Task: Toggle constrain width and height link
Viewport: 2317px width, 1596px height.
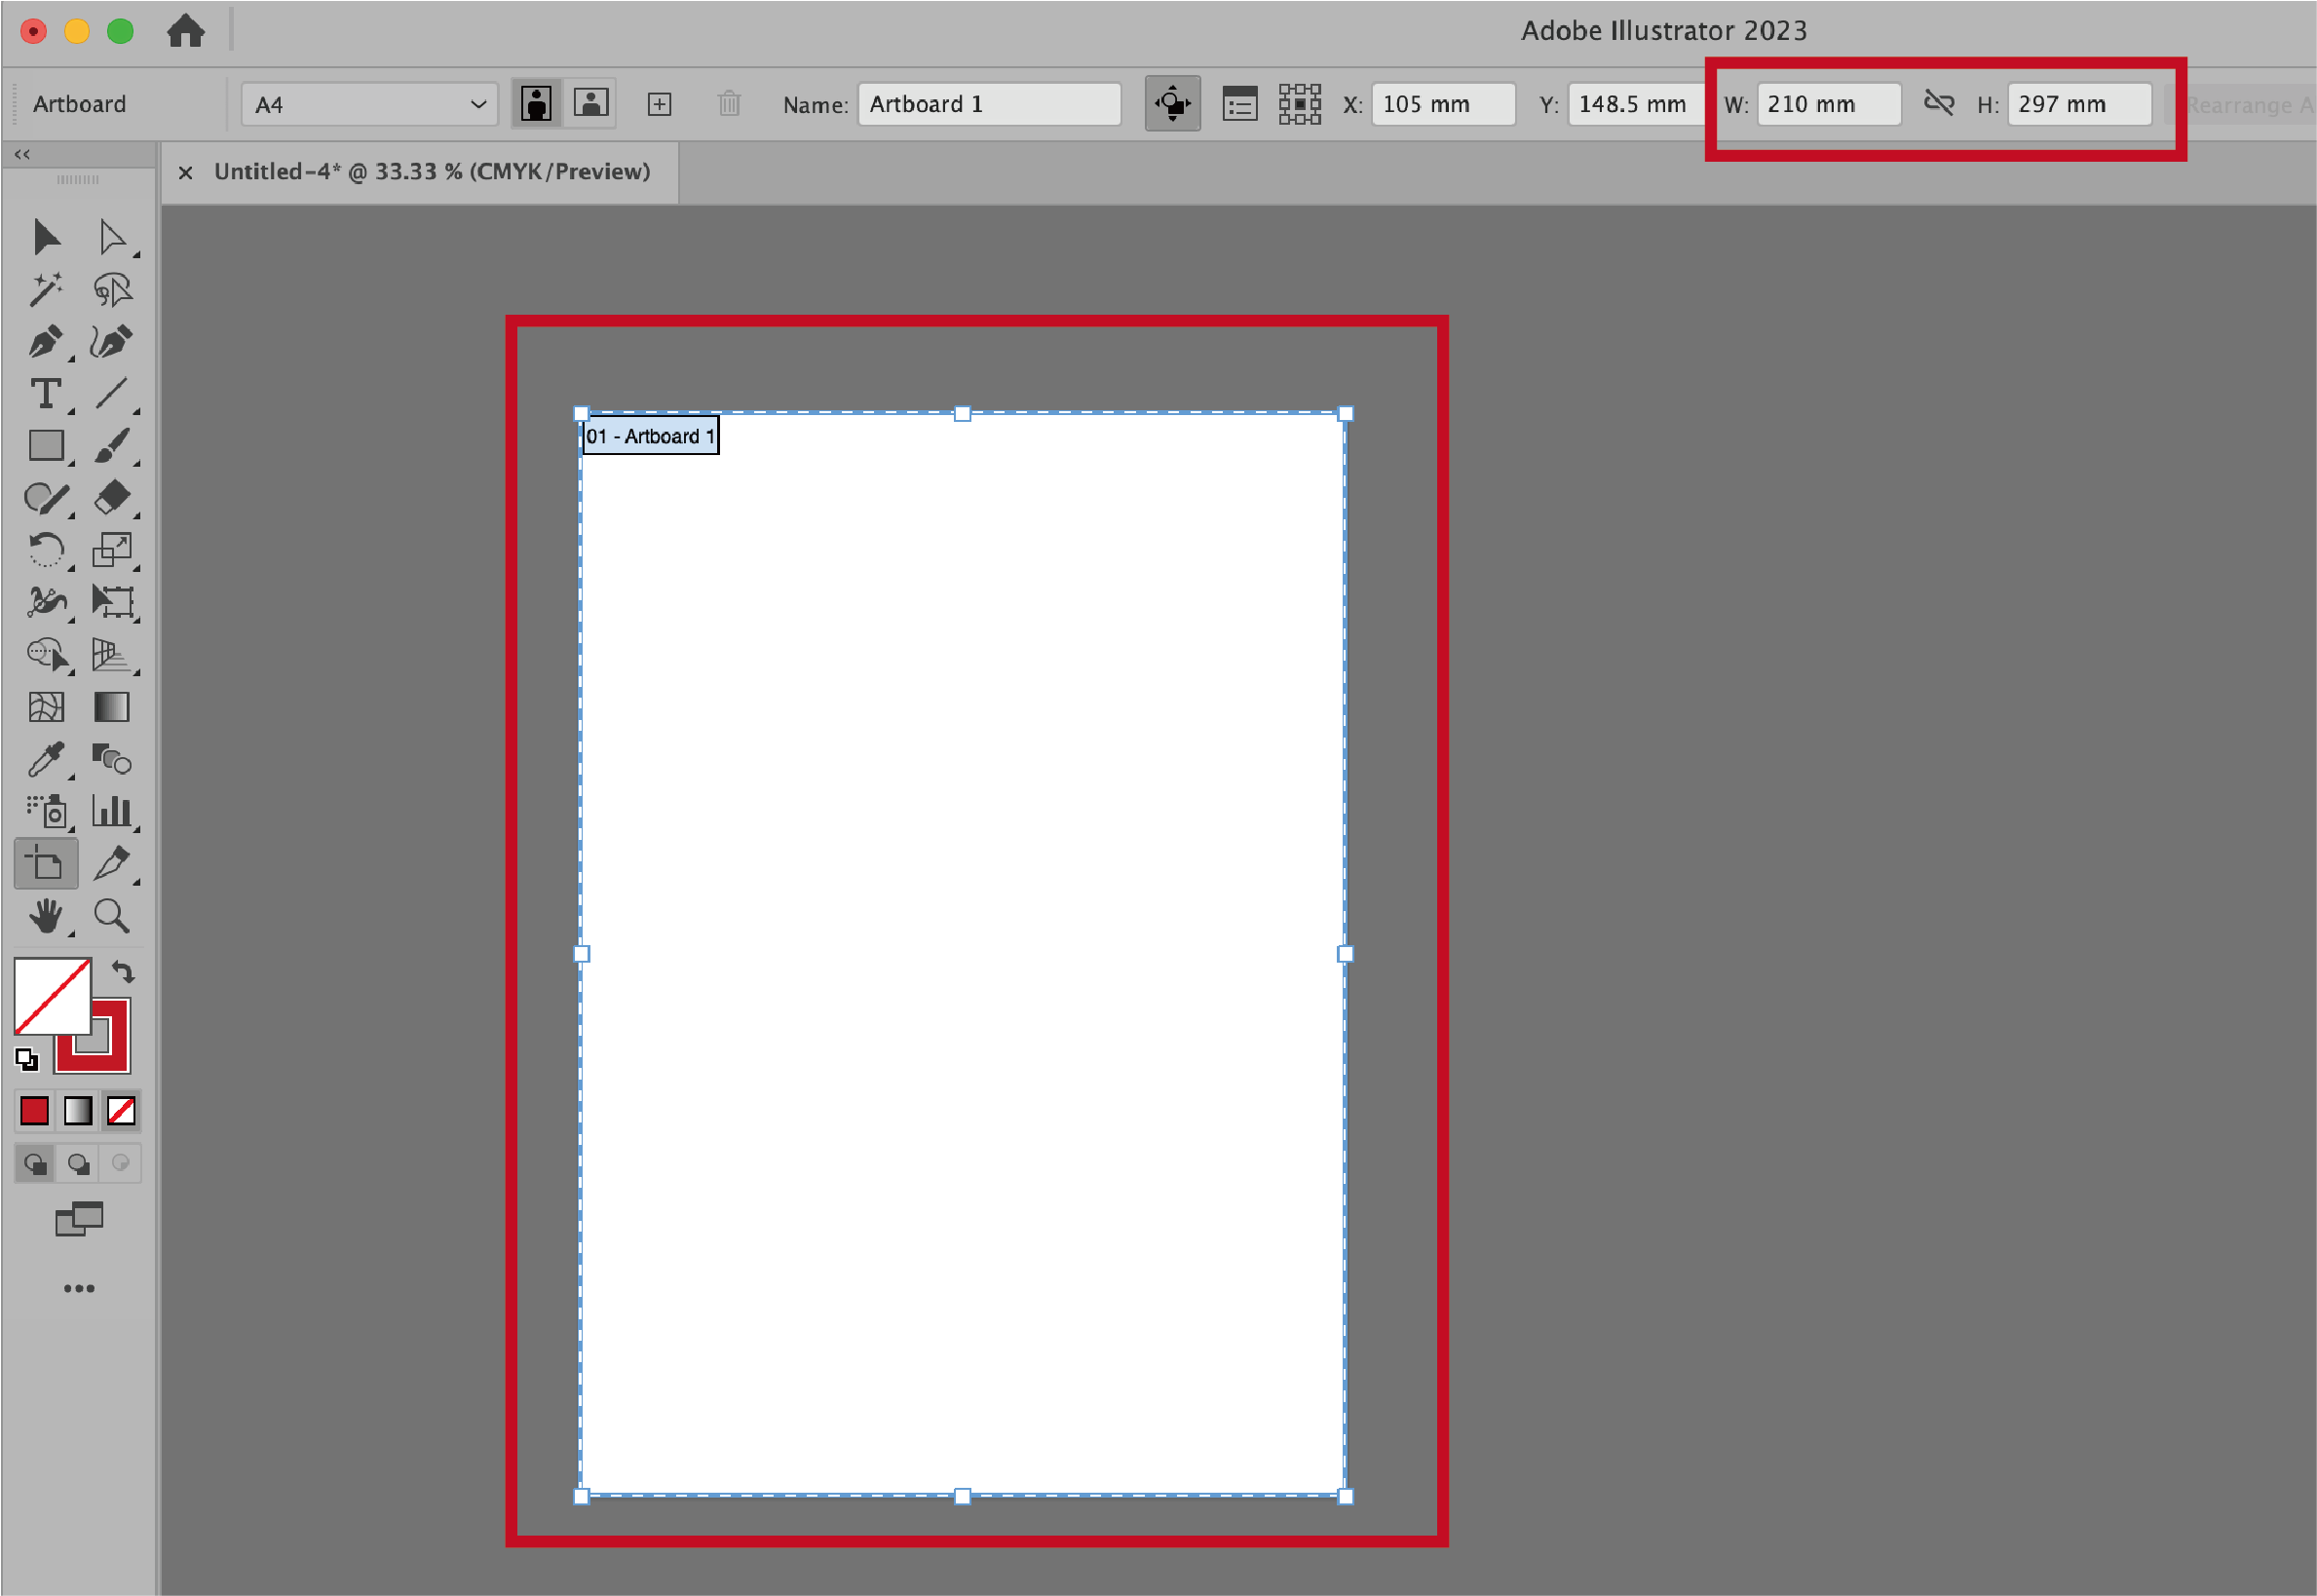Action: pos(1938,104)
